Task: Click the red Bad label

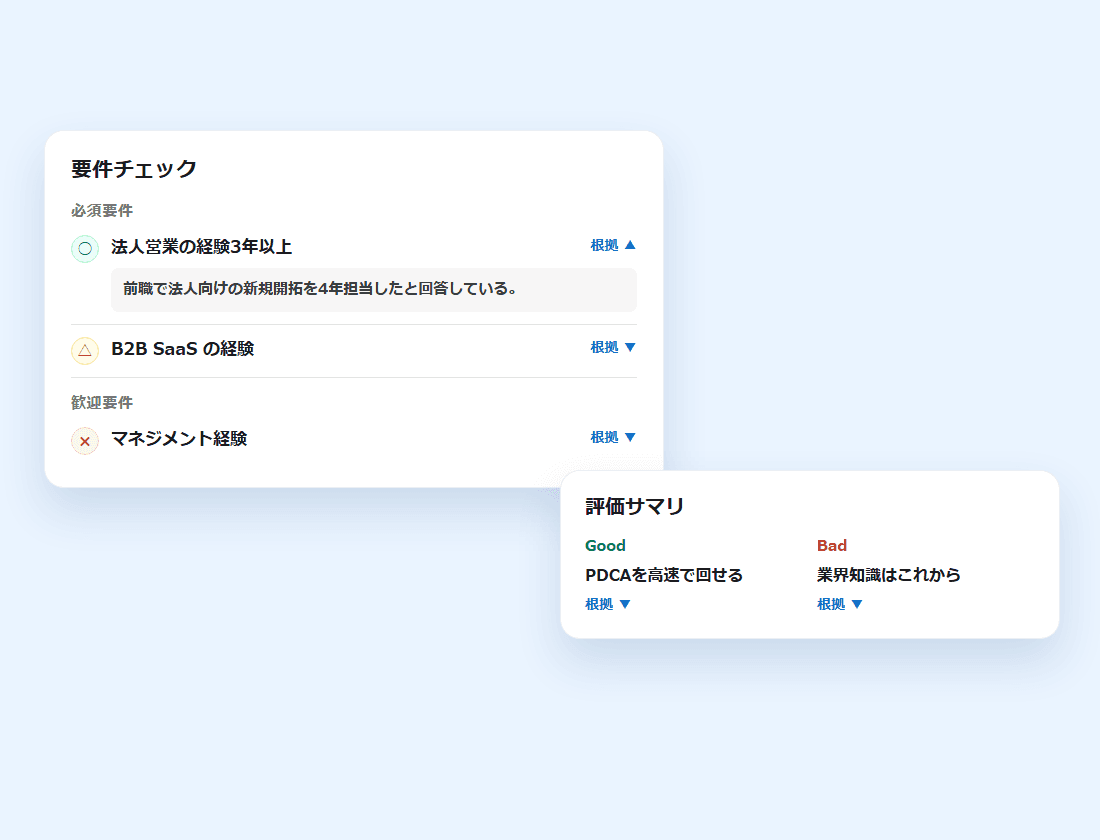Action: 832,545
